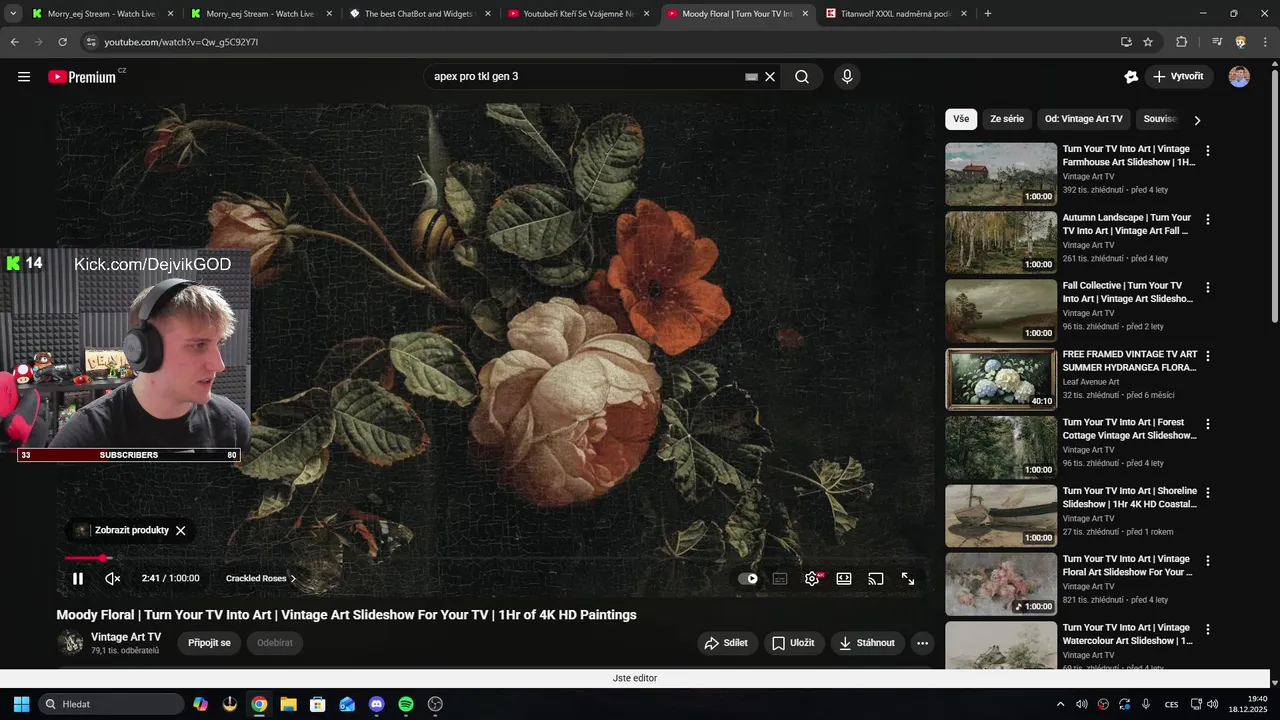Select the Od: Vintage Art TV chip
The width and height of the screenshot is (1280, 720).
pos(1084,119)
